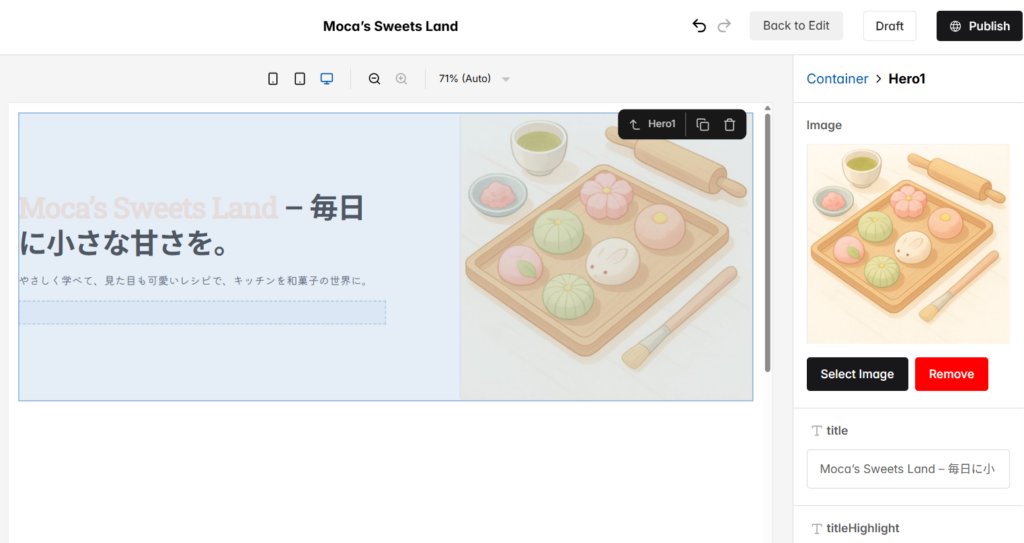Click the wagashi image preview thumbnail
Screen dimensions: 1024x543
tap(908, 244)
